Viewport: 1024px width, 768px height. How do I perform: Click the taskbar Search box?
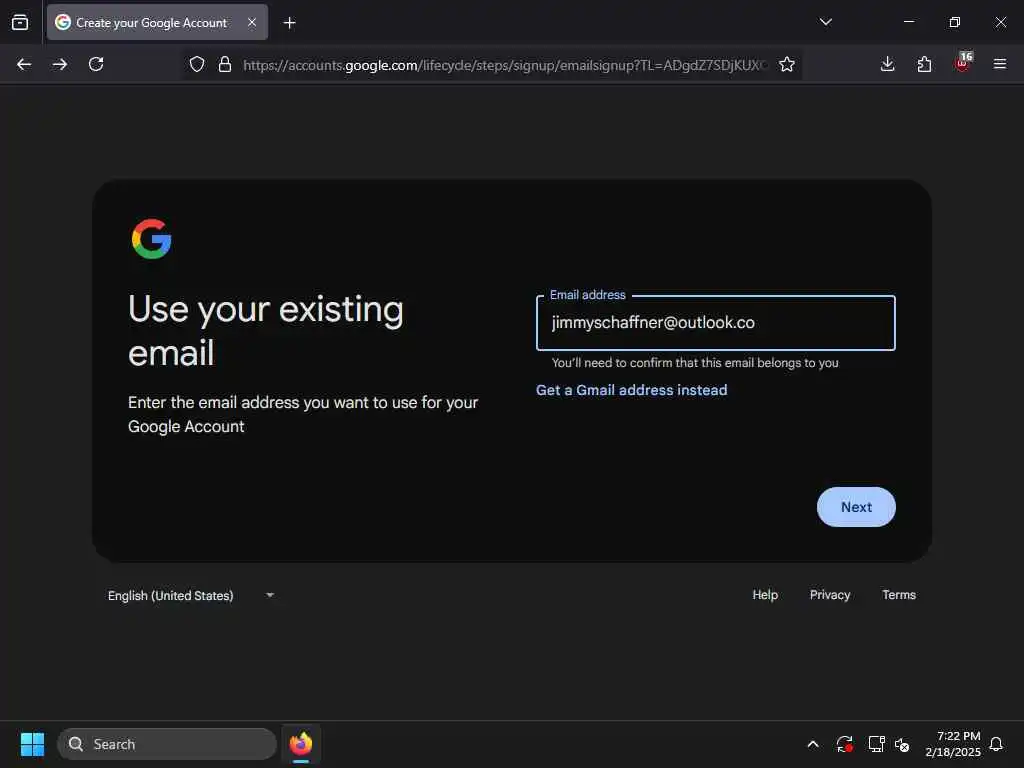coord(167,744)
